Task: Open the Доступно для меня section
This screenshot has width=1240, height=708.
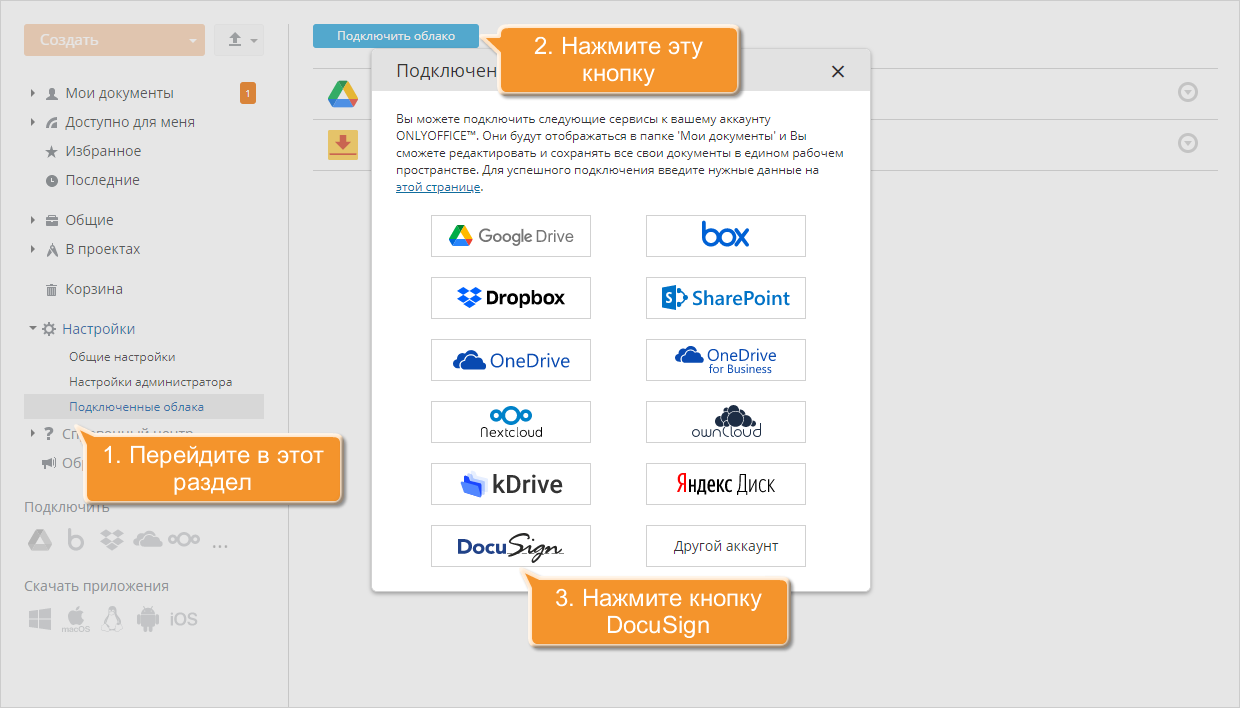Action: (130, 122)
